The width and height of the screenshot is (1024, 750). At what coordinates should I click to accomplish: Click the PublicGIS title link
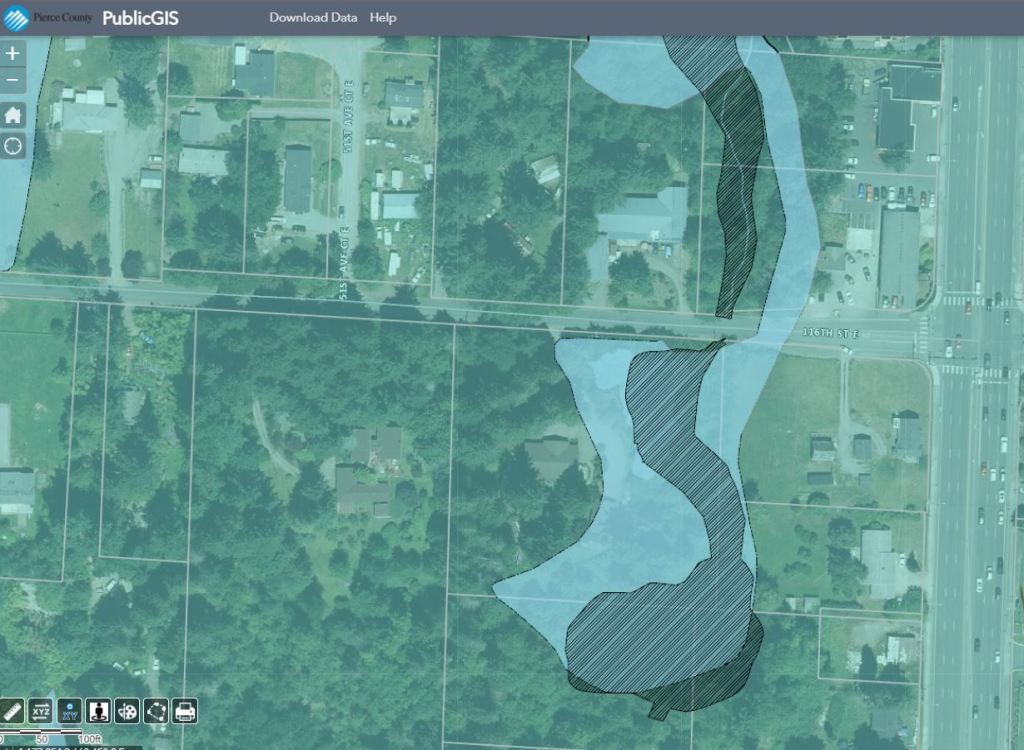(x=140, y=18)
